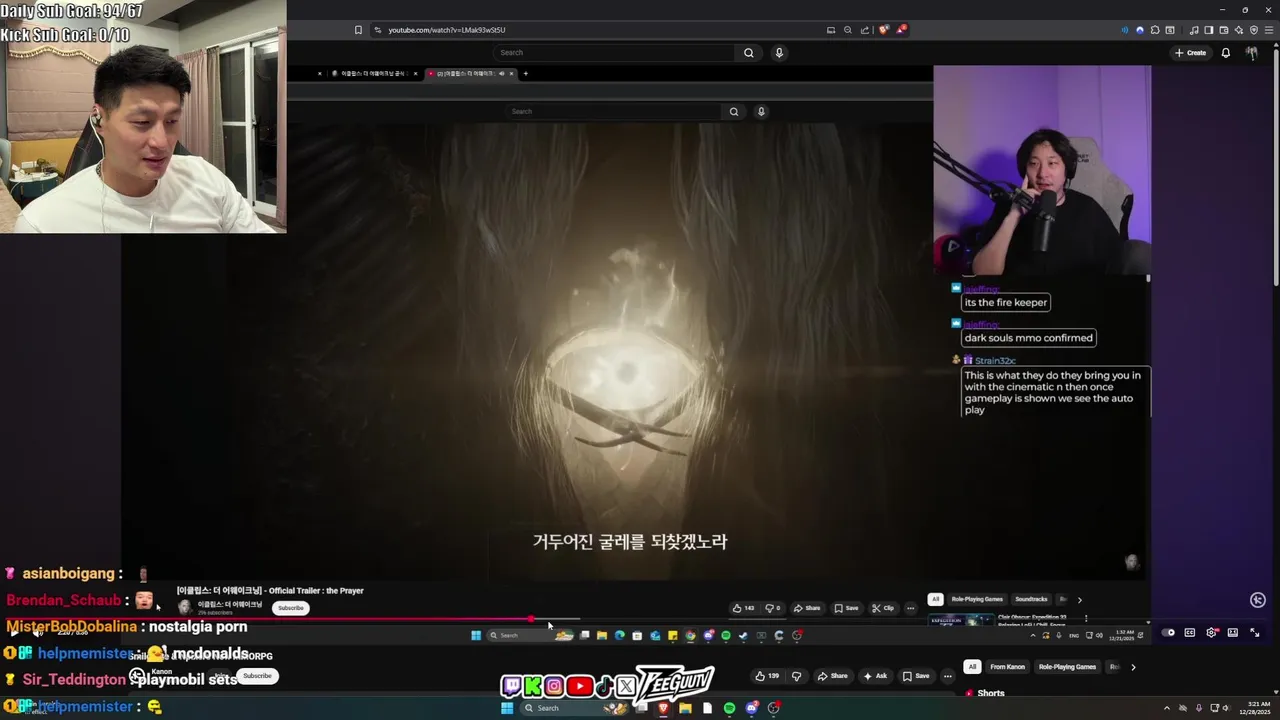Click the Clip button

[x=882, y=608]
